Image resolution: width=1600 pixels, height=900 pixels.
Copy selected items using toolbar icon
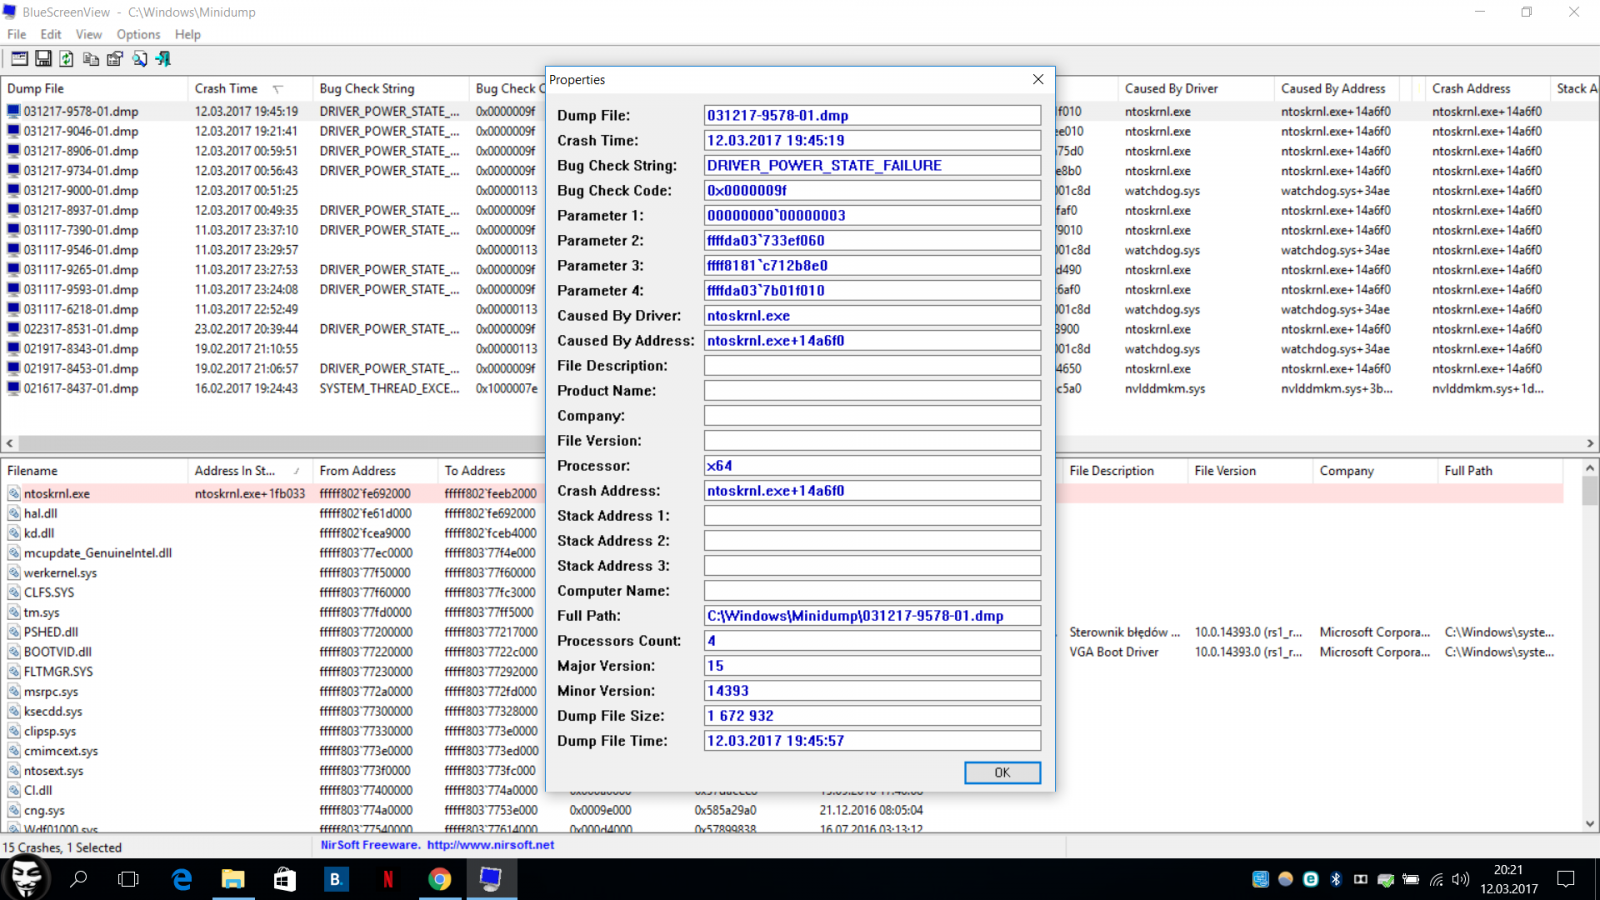coord(91,59)
